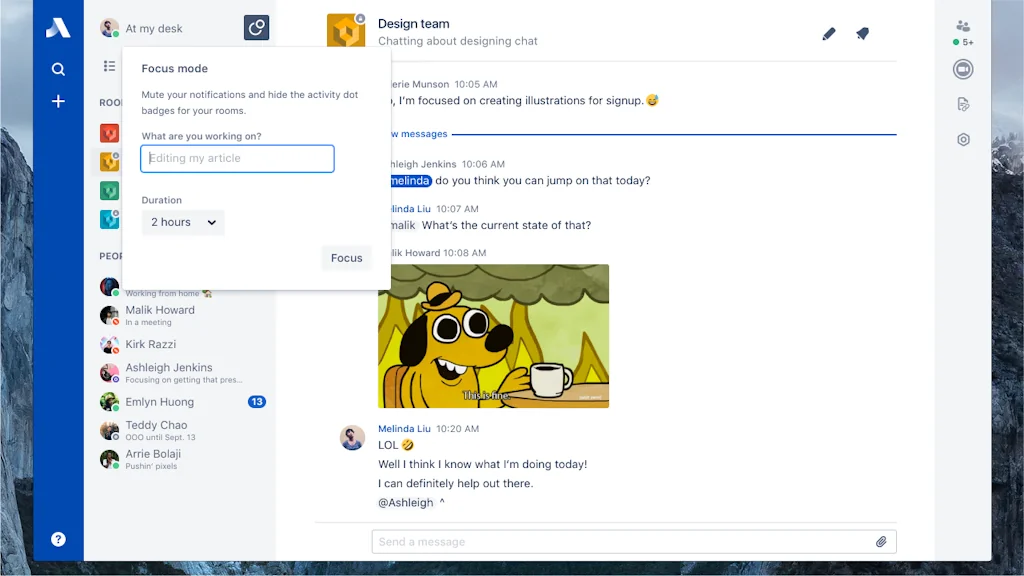Viewport: 1024px width, 576px height.
Task: Open the Duration dropdown showing 2 hours
Action: [x=183, y=222]
